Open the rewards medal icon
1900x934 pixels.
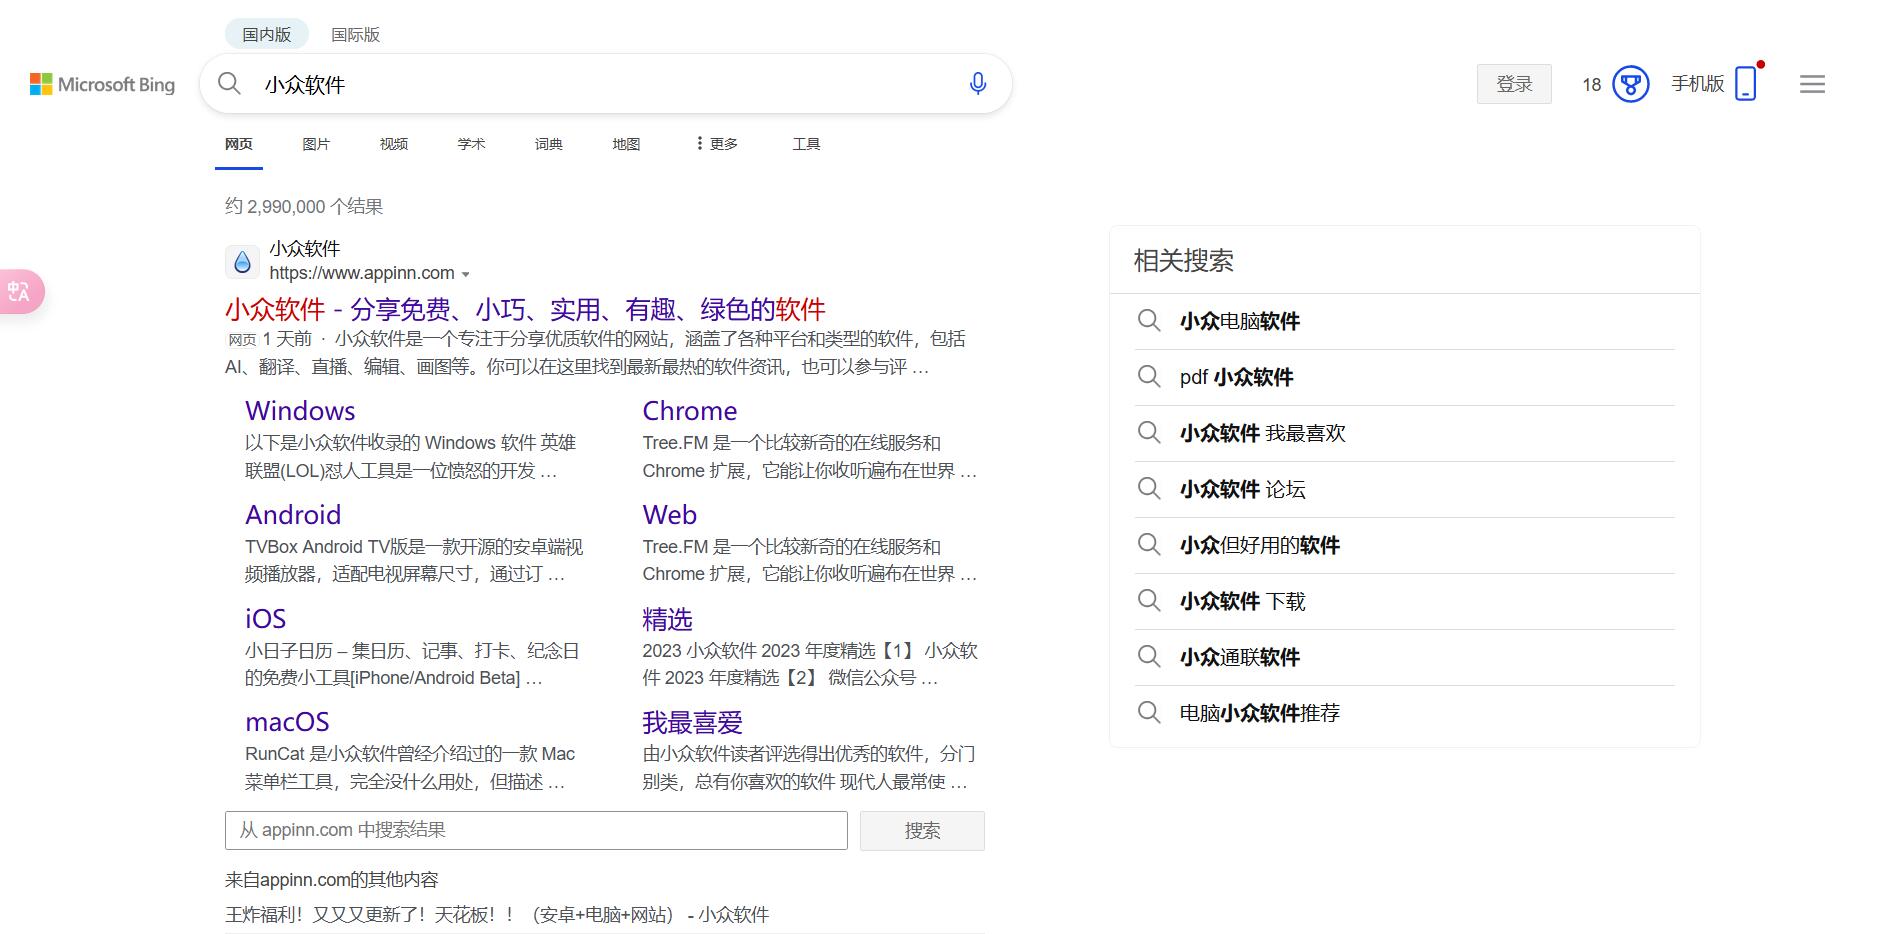point(1630,84)
